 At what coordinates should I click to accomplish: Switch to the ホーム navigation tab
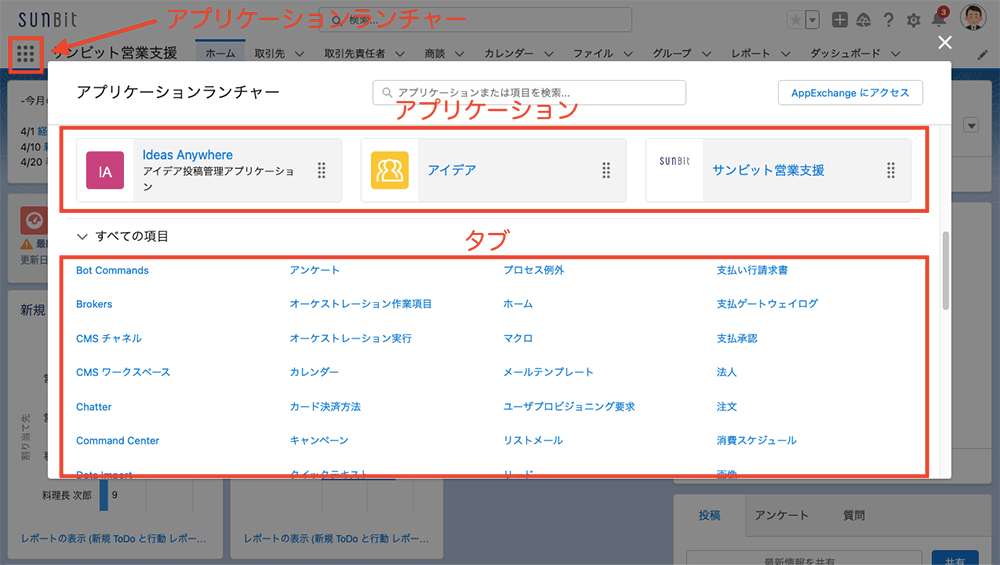(220, 54)
